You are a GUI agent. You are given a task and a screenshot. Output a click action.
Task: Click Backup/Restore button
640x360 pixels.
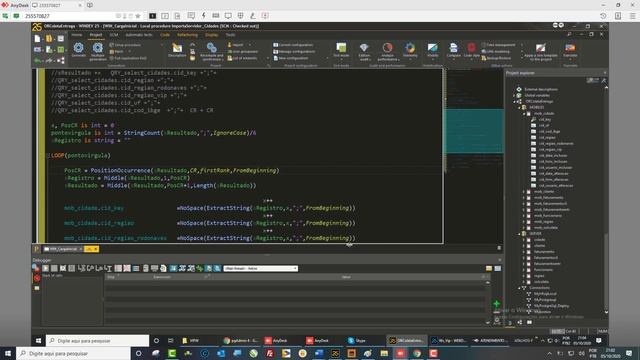(496, 58)
